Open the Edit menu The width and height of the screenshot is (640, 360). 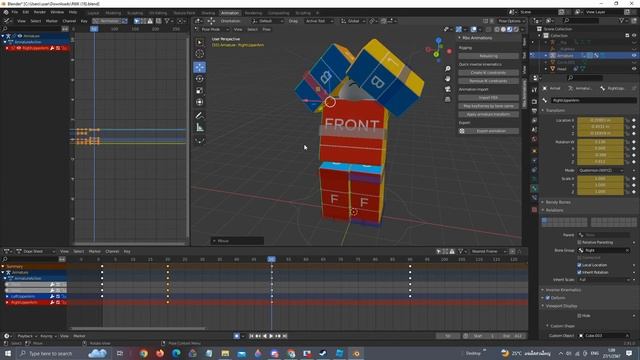[26, 12]
